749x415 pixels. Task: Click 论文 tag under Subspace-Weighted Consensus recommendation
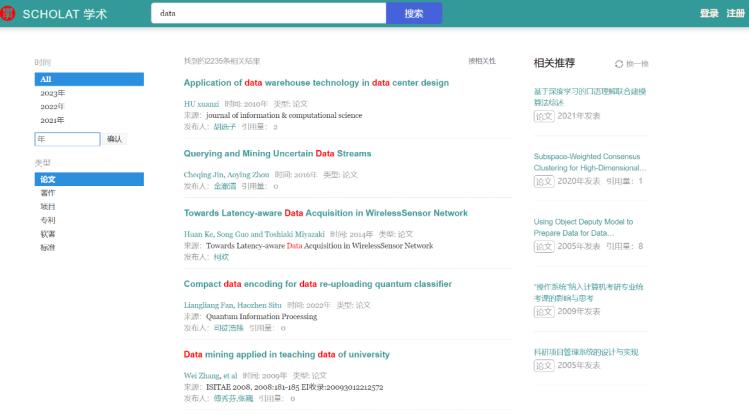pyautogui.click(x=543, y=181)
